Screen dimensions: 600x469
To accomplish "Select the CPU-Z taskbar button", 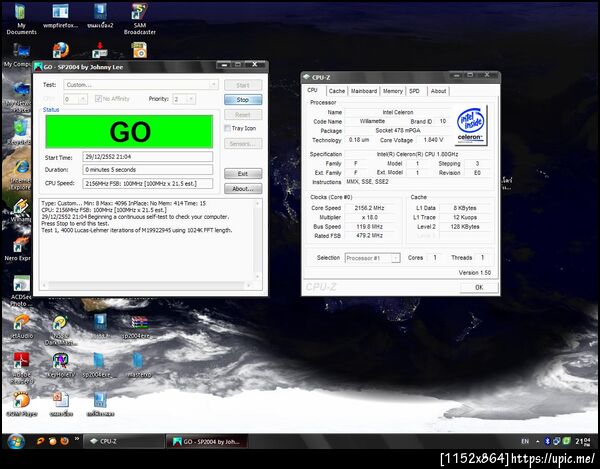I will click(124, 441).
